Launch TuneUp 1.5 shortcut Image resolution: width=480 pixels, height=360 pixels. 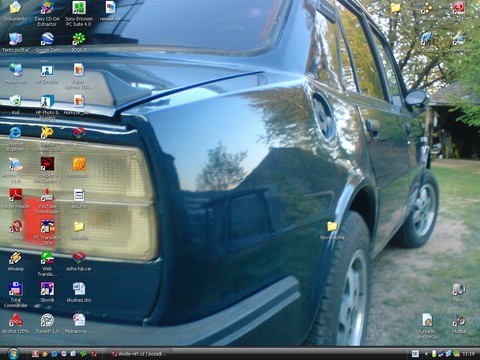click(47, 324)
